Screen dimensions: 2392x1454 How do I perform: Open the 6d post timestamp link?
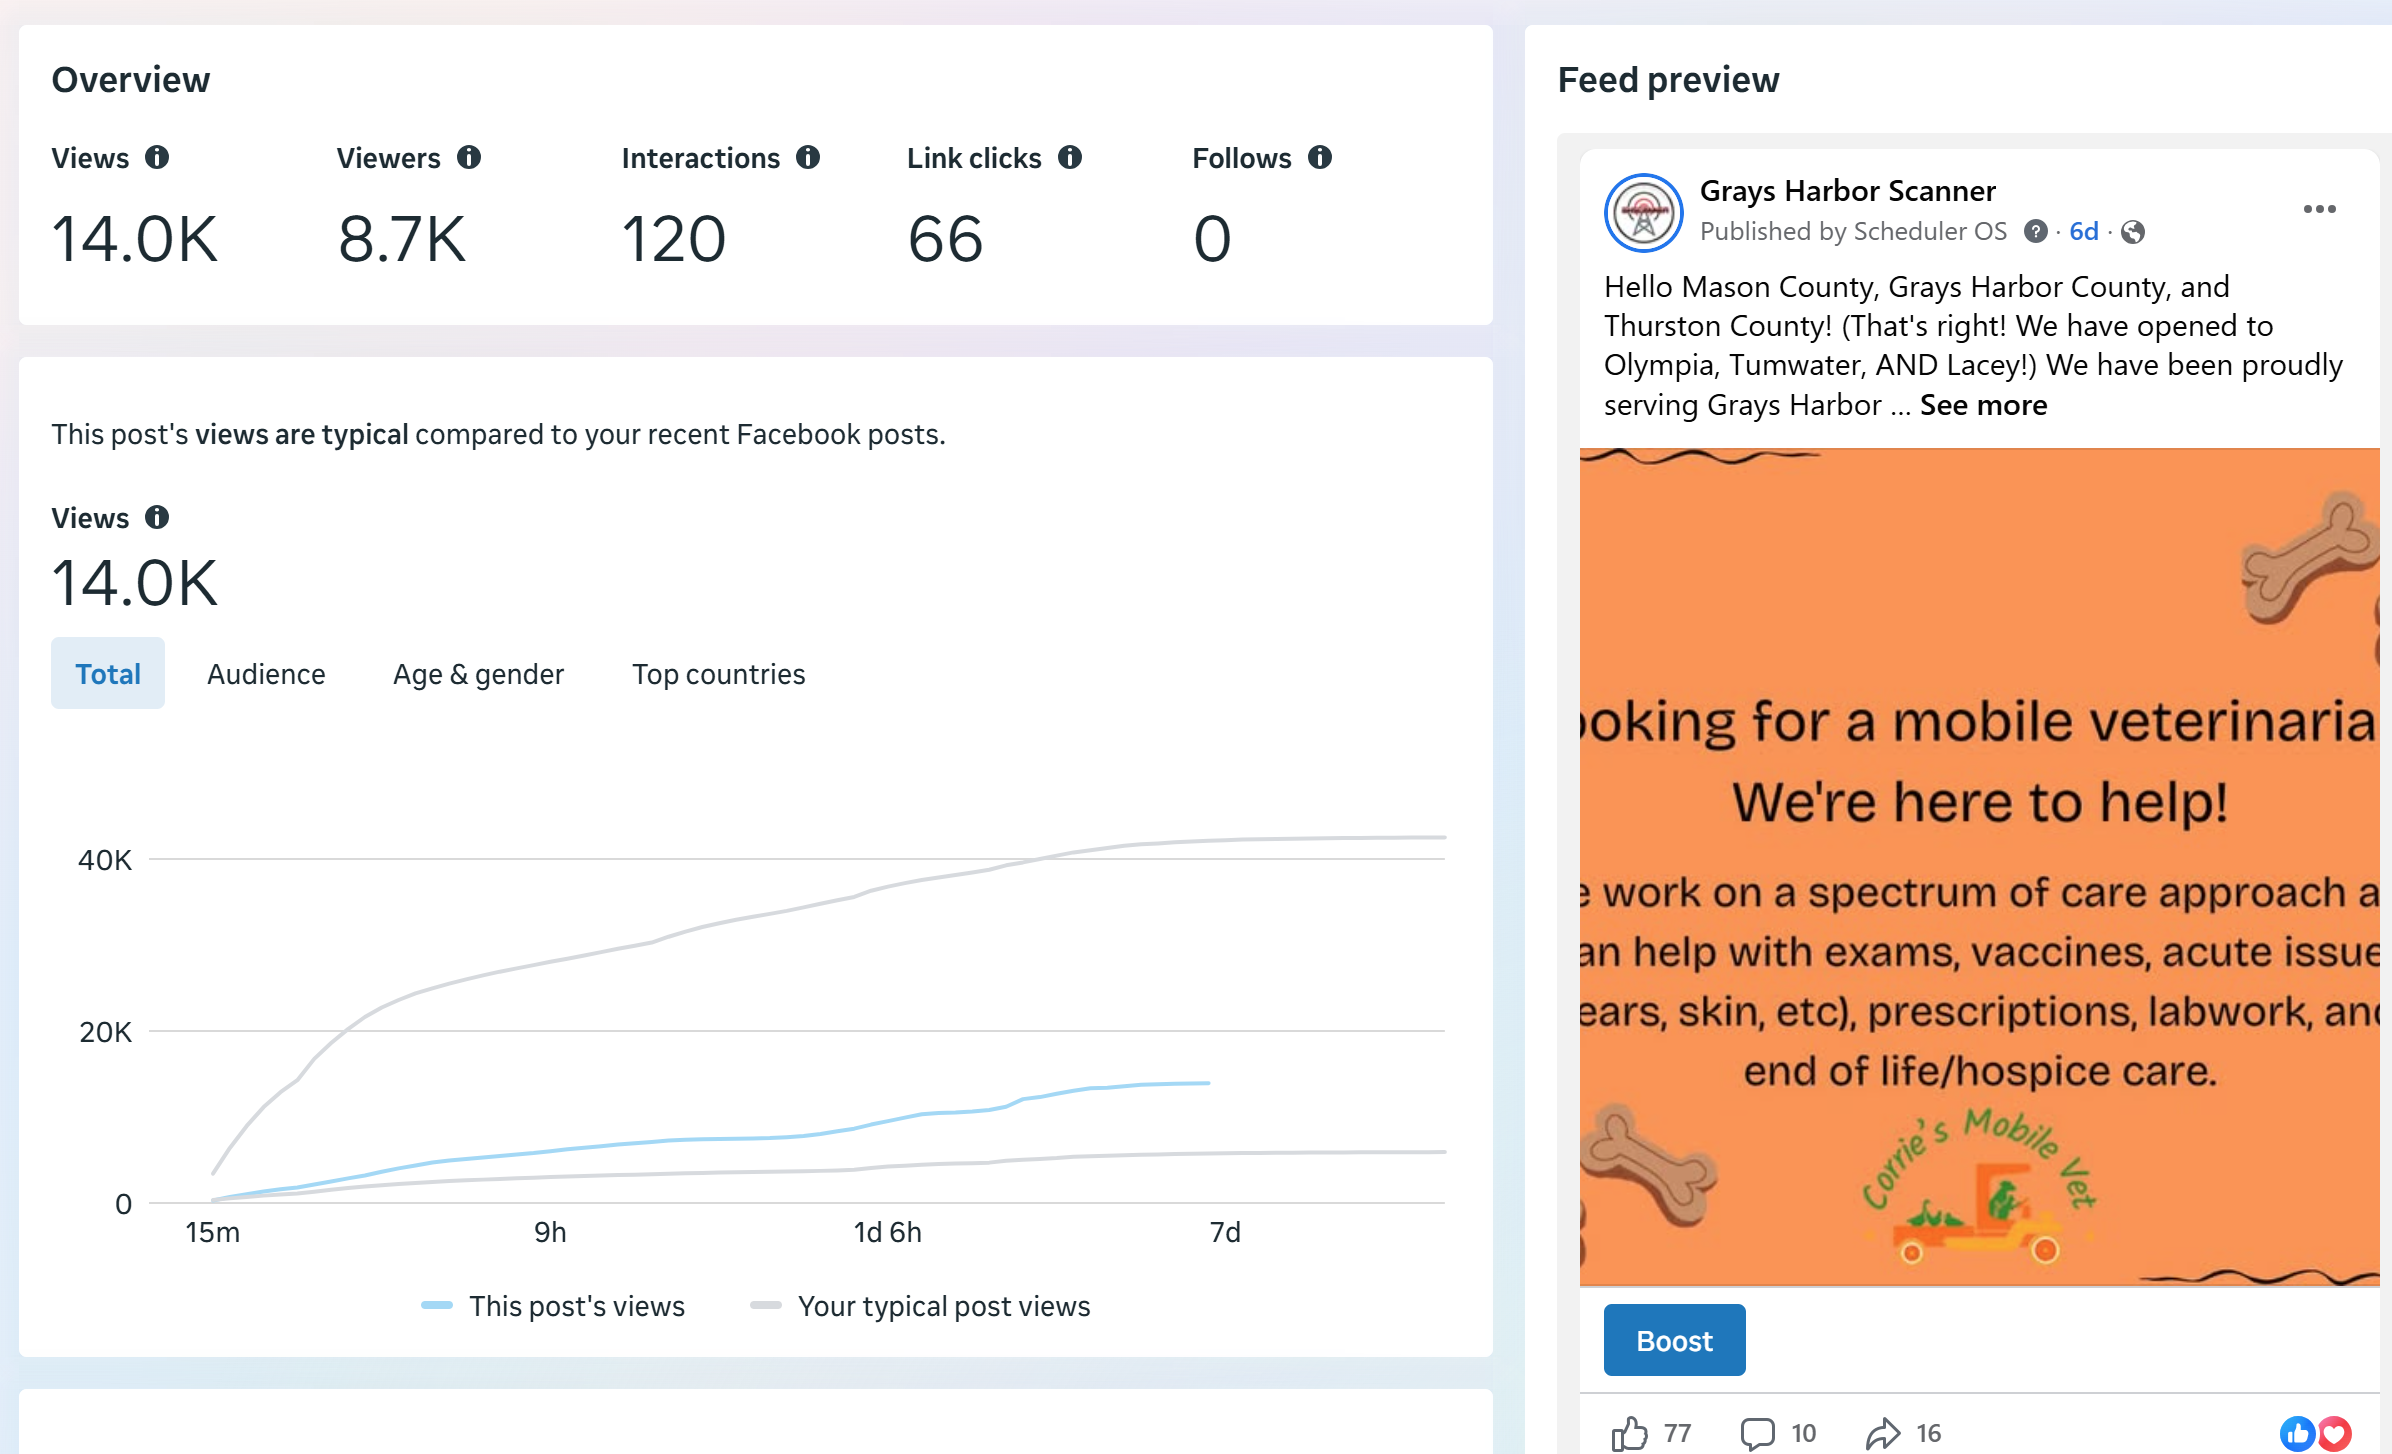pyautogui.click(x=2084, y=232)
